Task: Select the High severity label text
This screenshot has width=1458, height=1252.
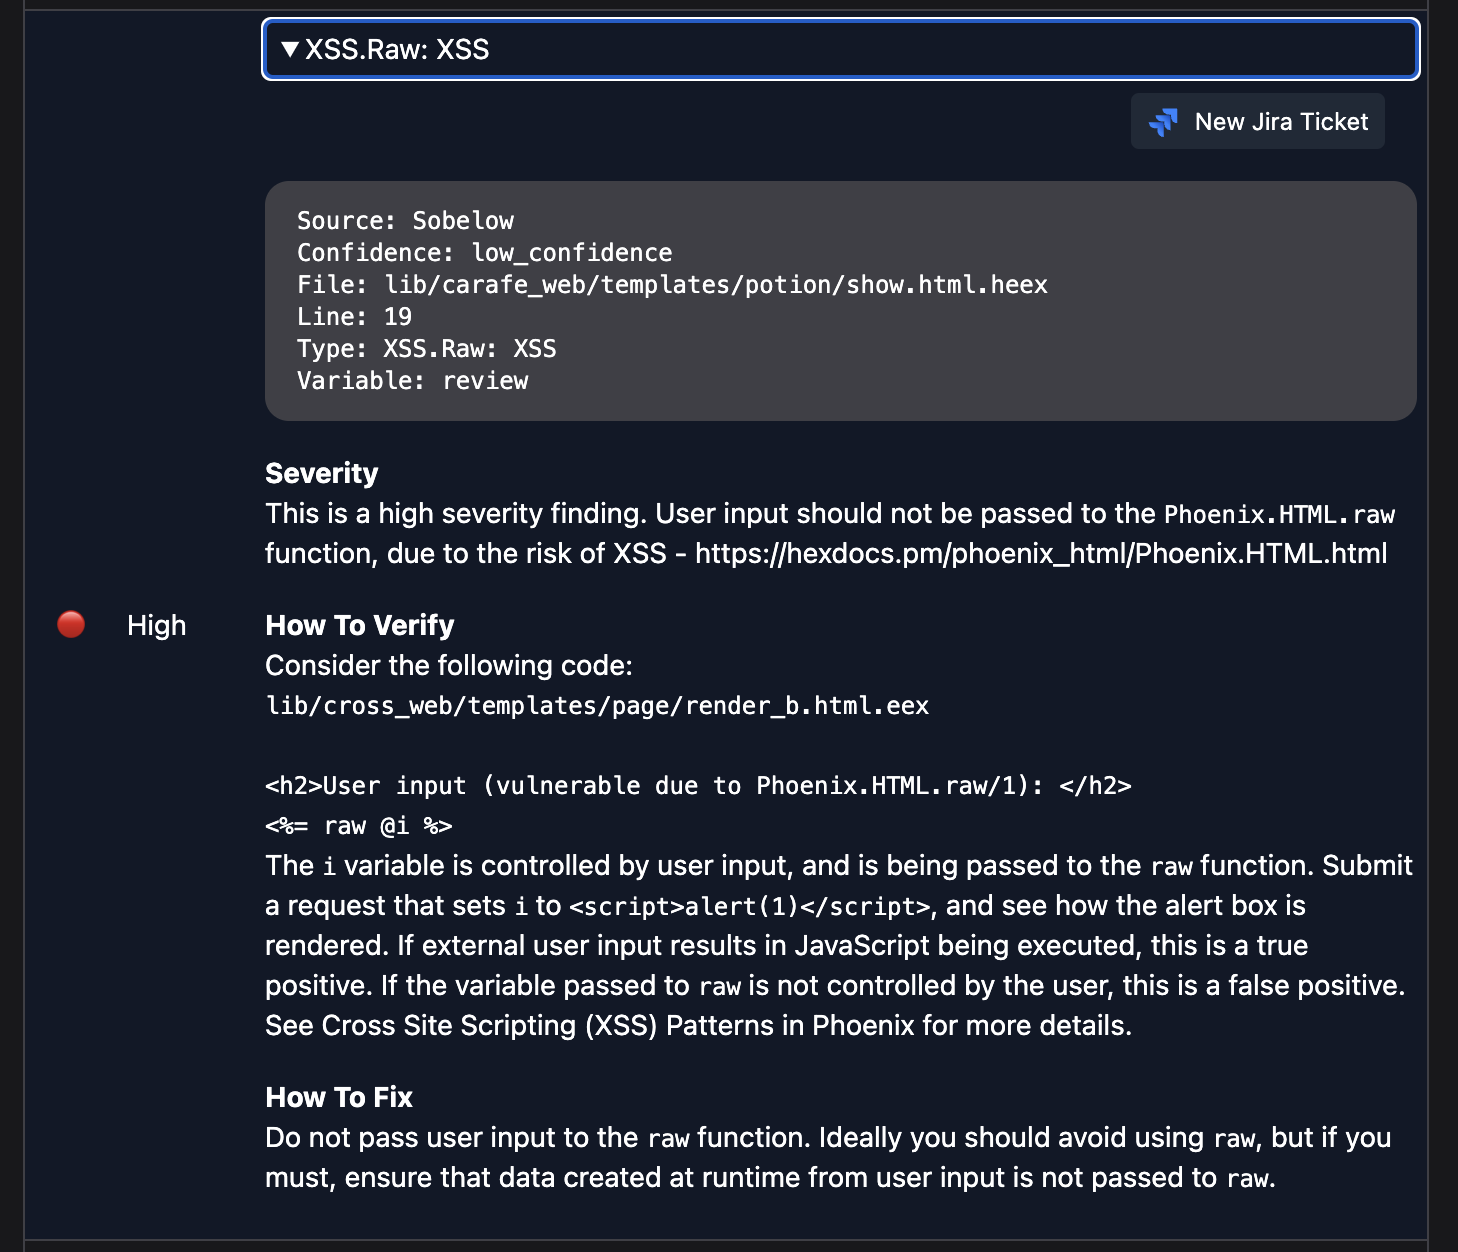Action: 156,625
